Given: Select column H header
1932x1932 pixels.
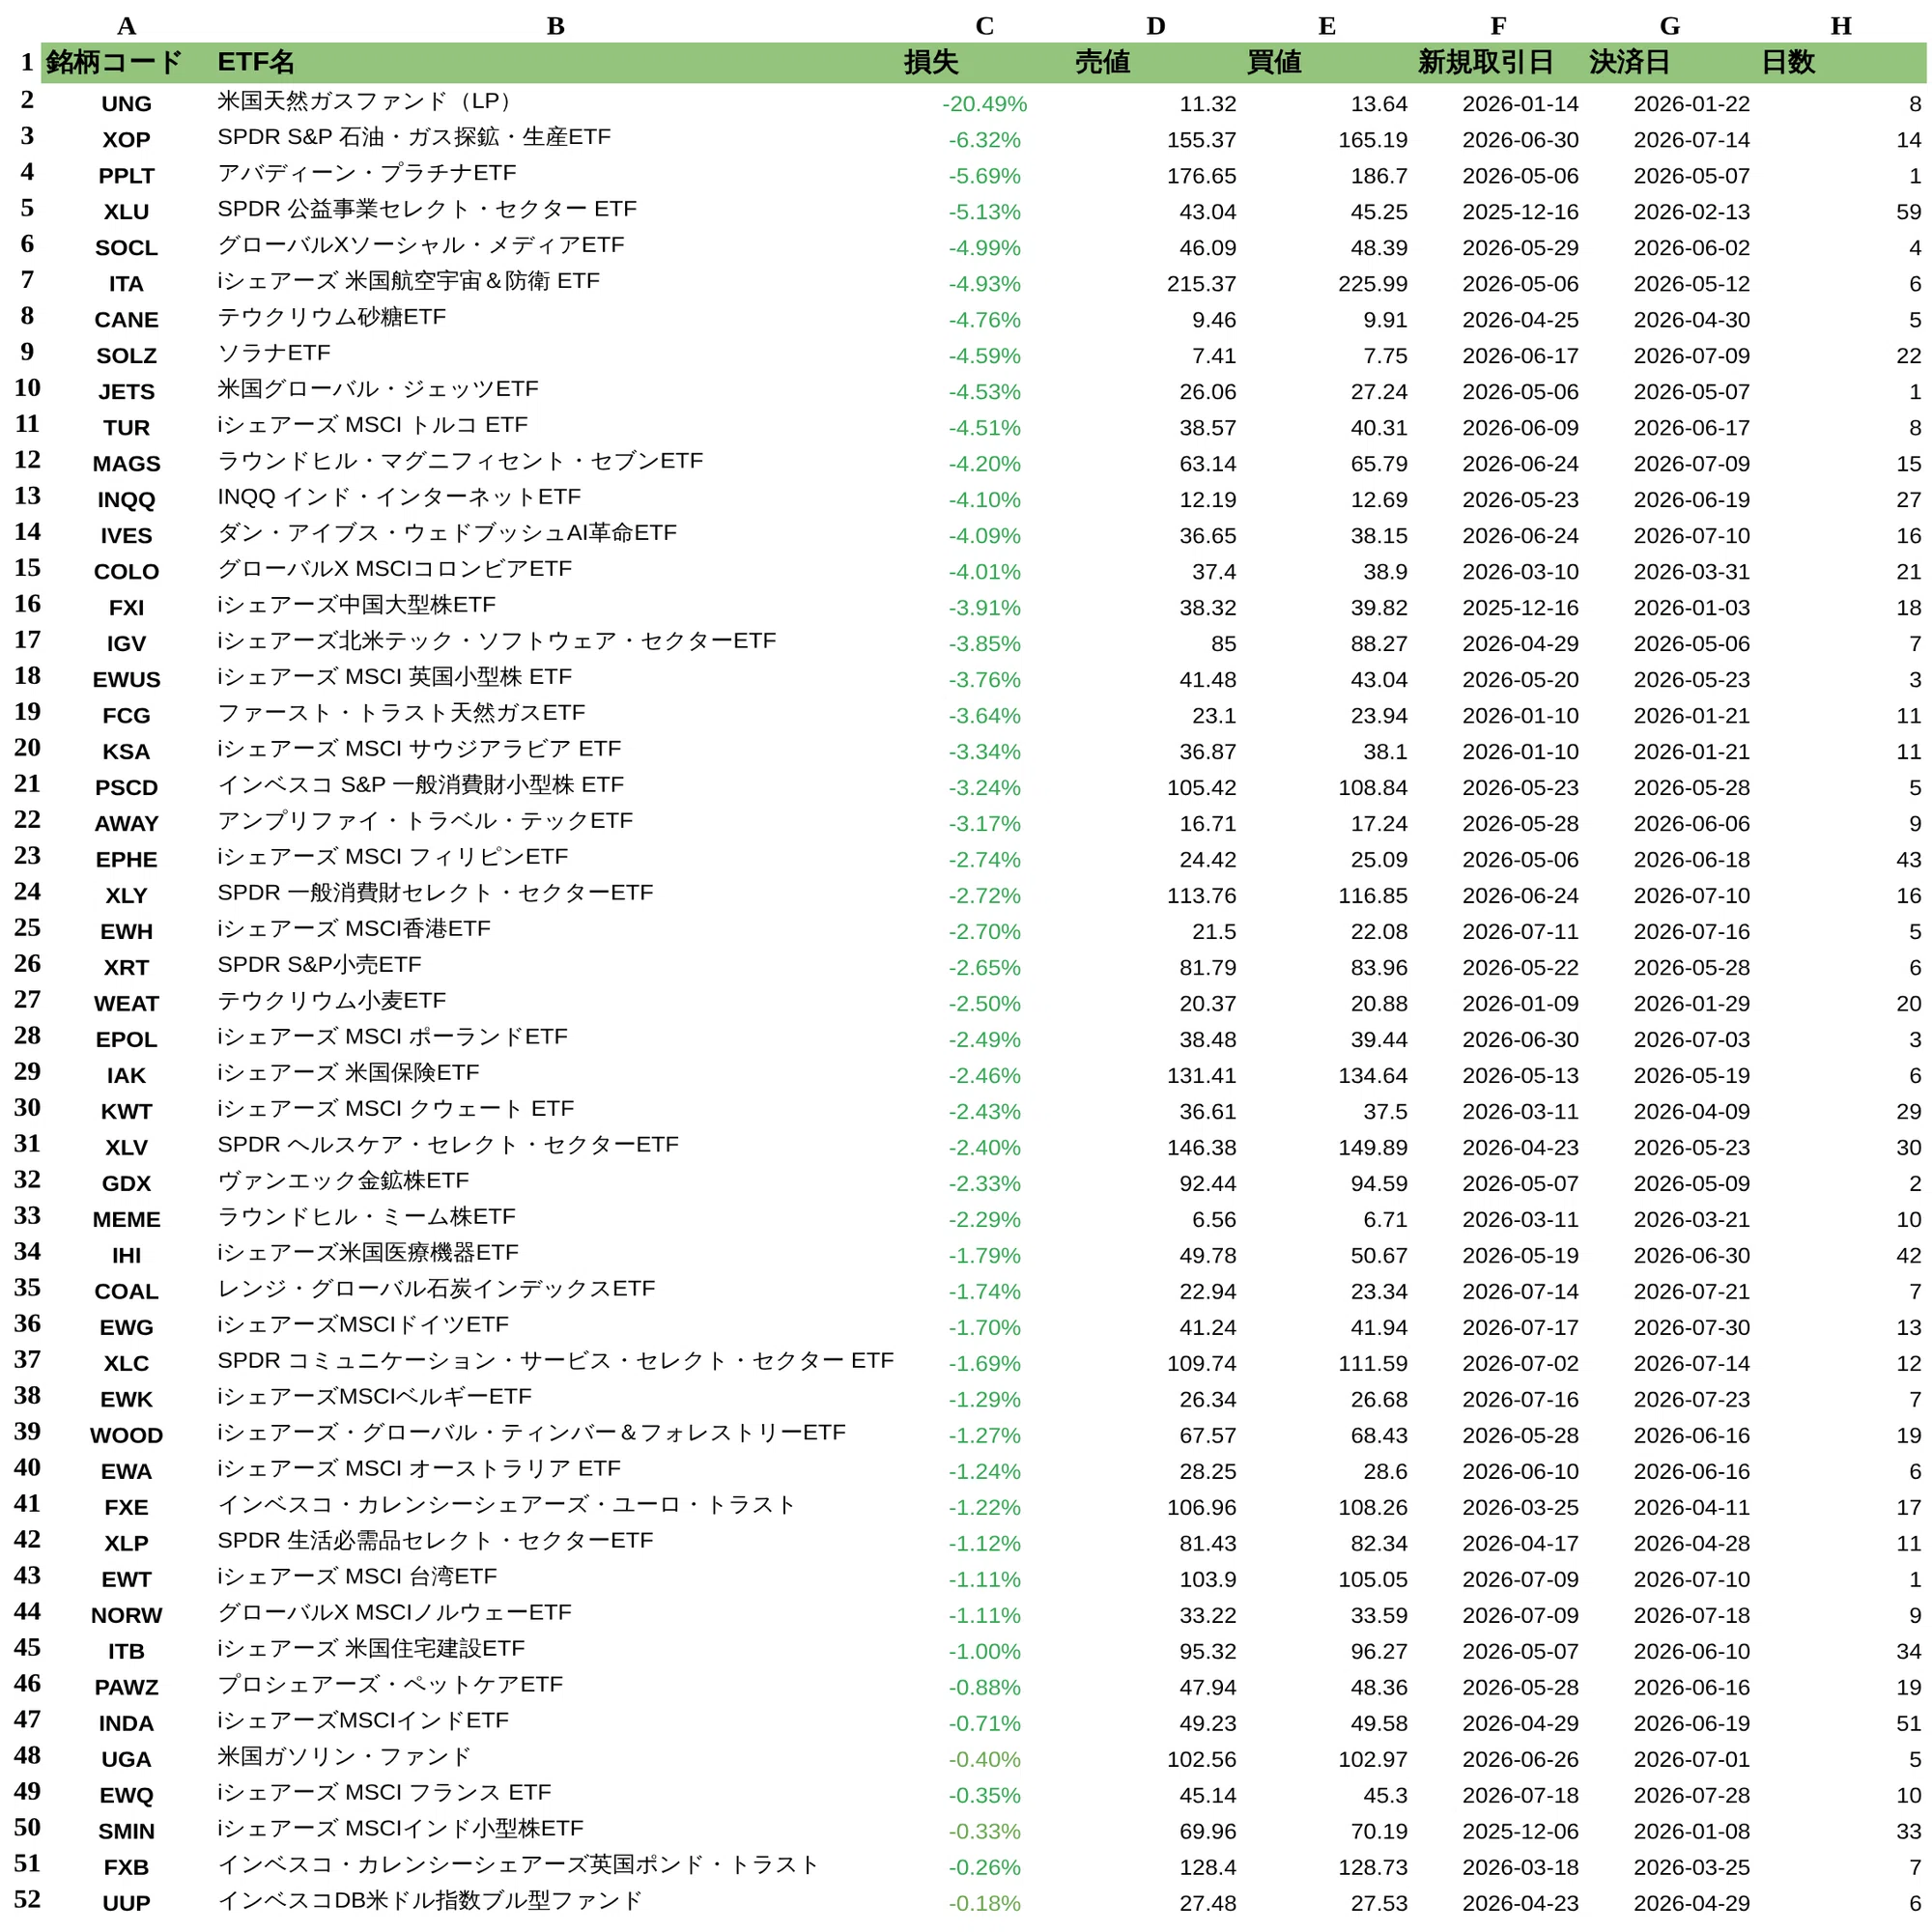Looking at the screenshot, I should click(x=1841, y=26).
